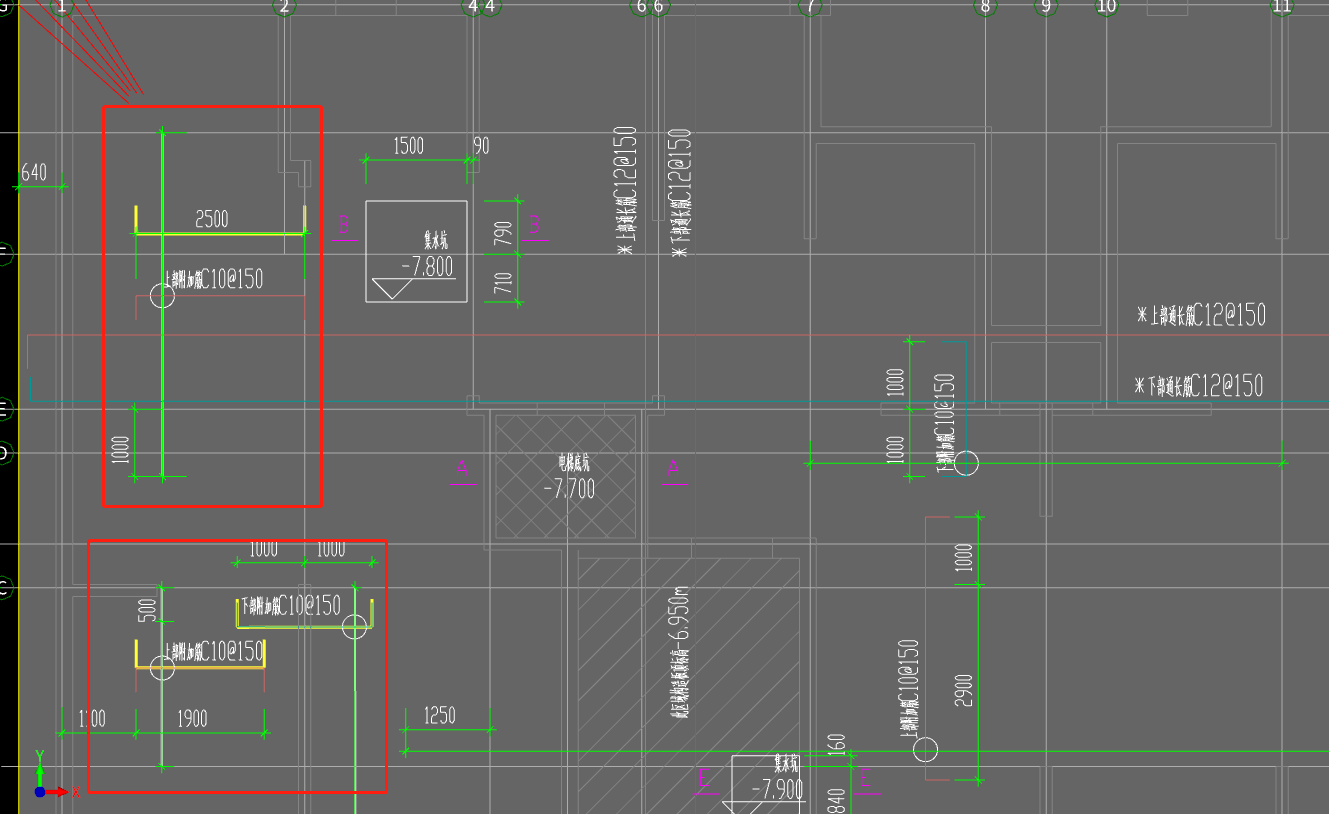The width and height of the screenshot is (1329, 814).
Task: Click the -7.800 sump pit elevation
Action: tap(427, 266)
